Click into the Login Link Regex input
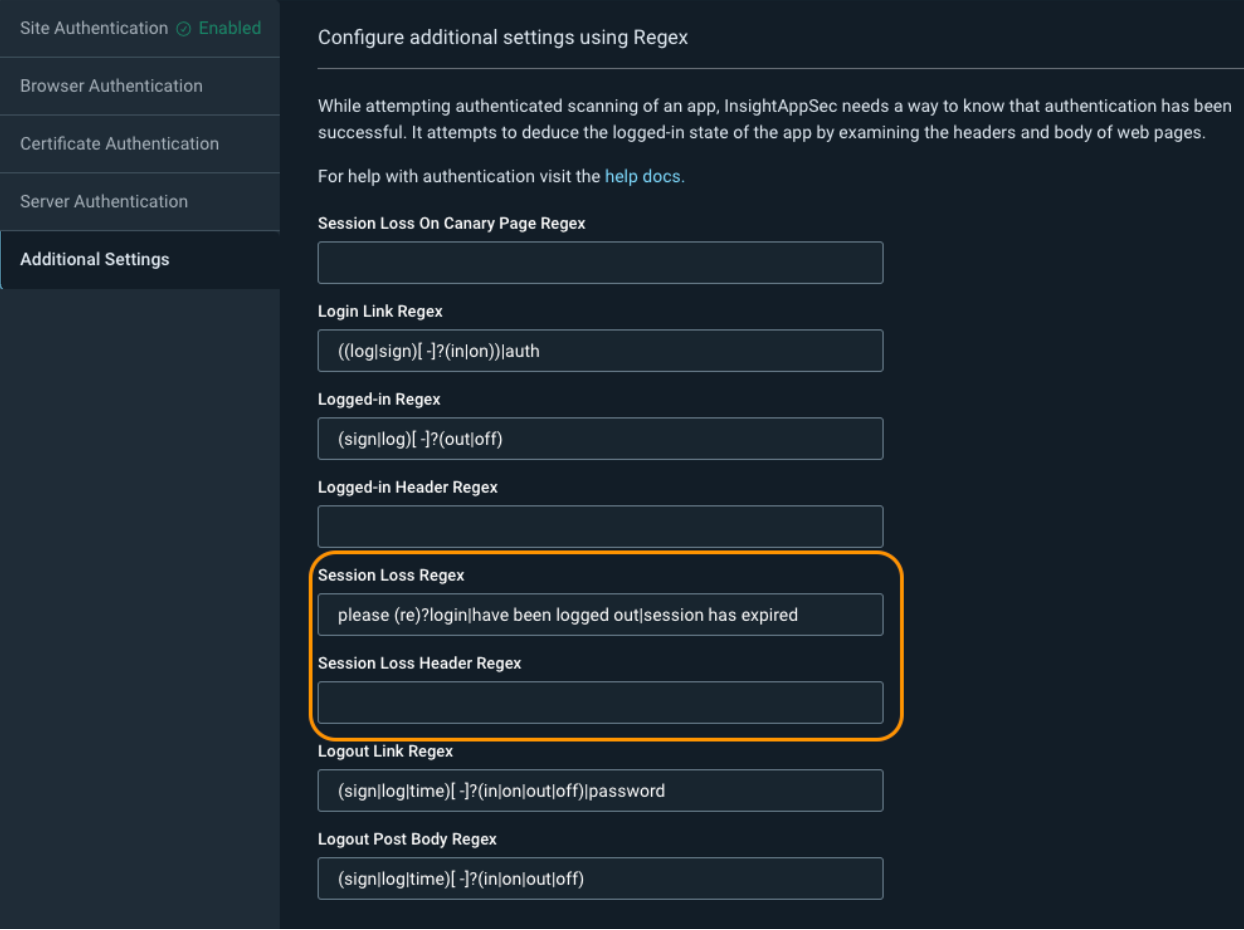The width and height of the screenshot is (1244, 930). click(x=600, y=351)
